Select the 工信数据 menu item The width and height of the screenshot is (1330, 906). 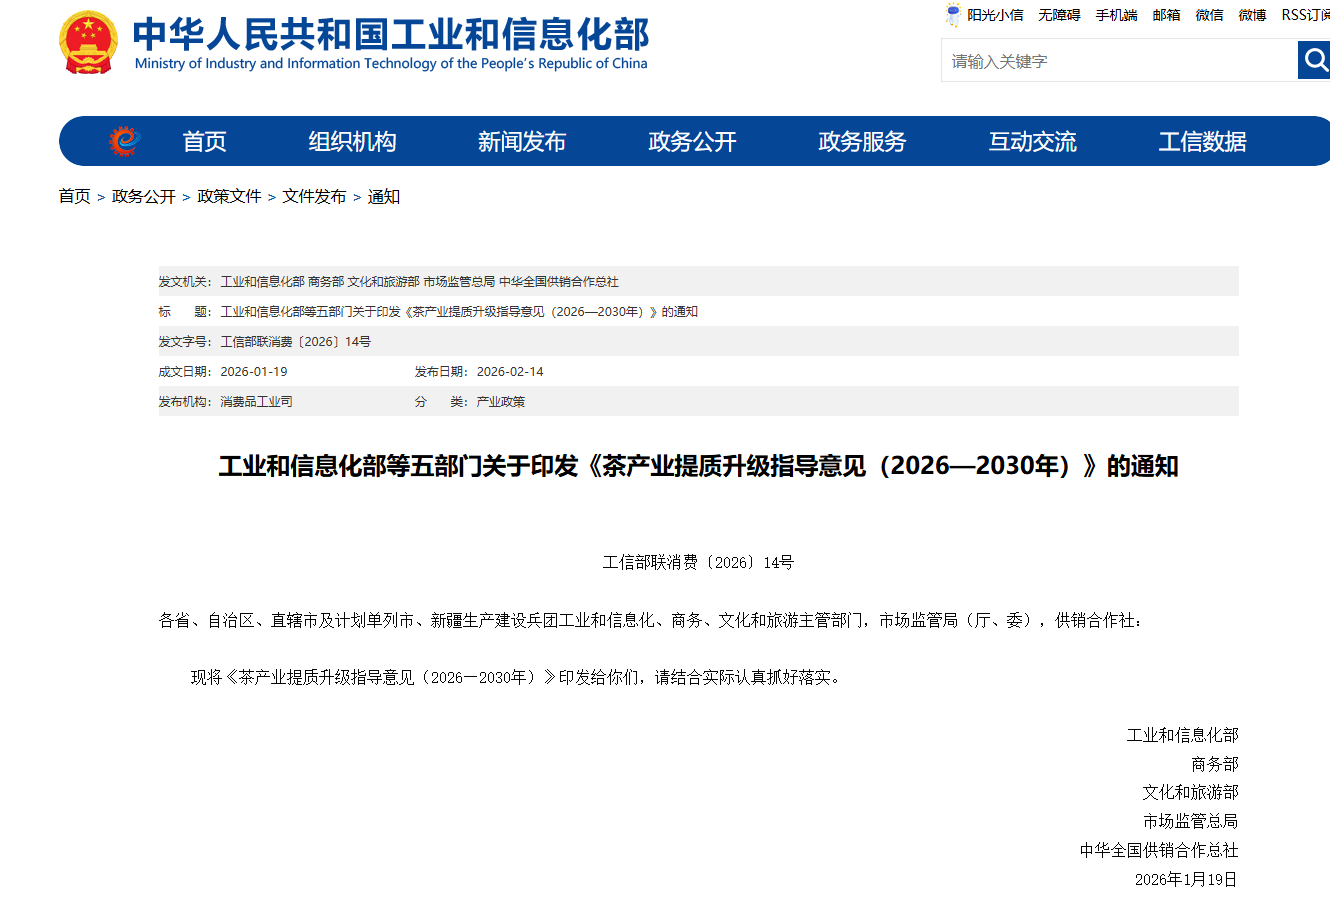1202,142
